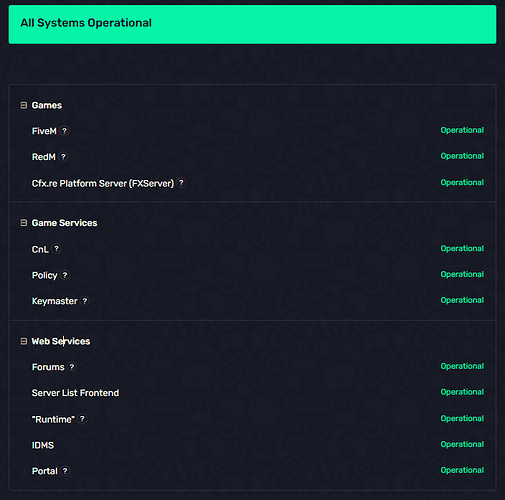Click the Game Services heading text
Image resolution: width=505 pixels, height=500 pixels.
[64, 223]
